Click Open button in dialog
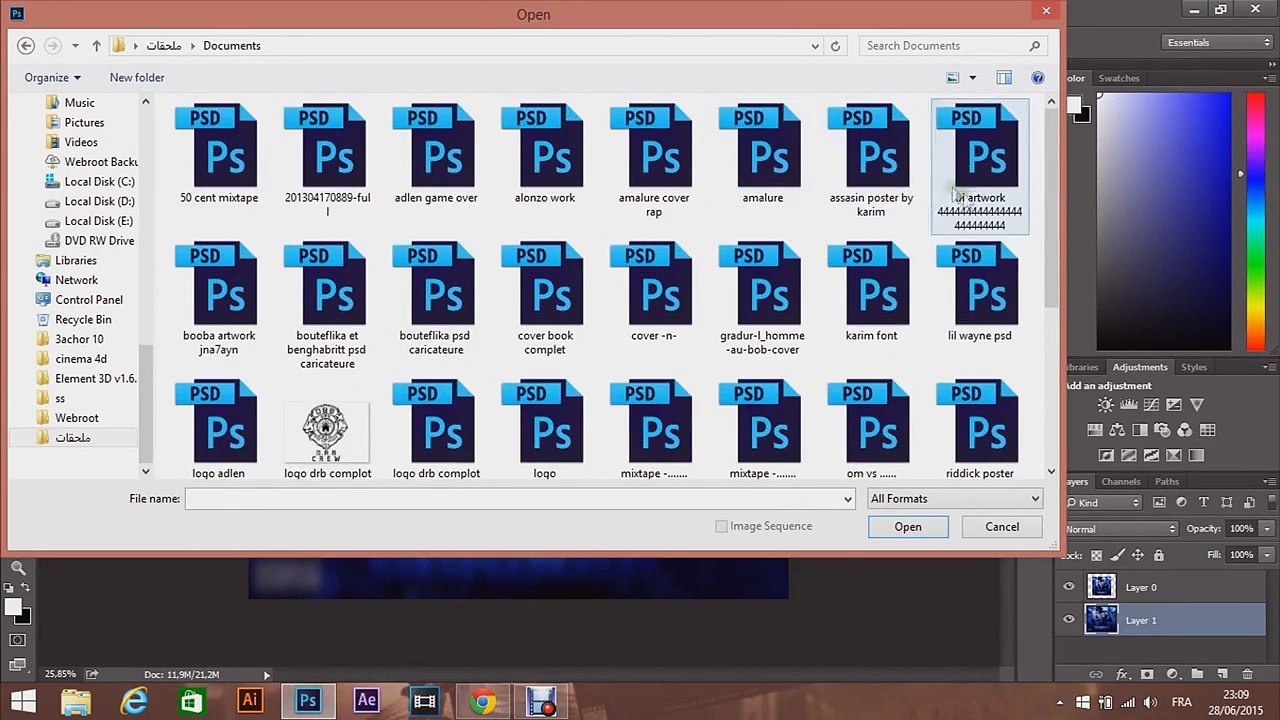The image size is (1280, 720). click(x=908, y=527)
